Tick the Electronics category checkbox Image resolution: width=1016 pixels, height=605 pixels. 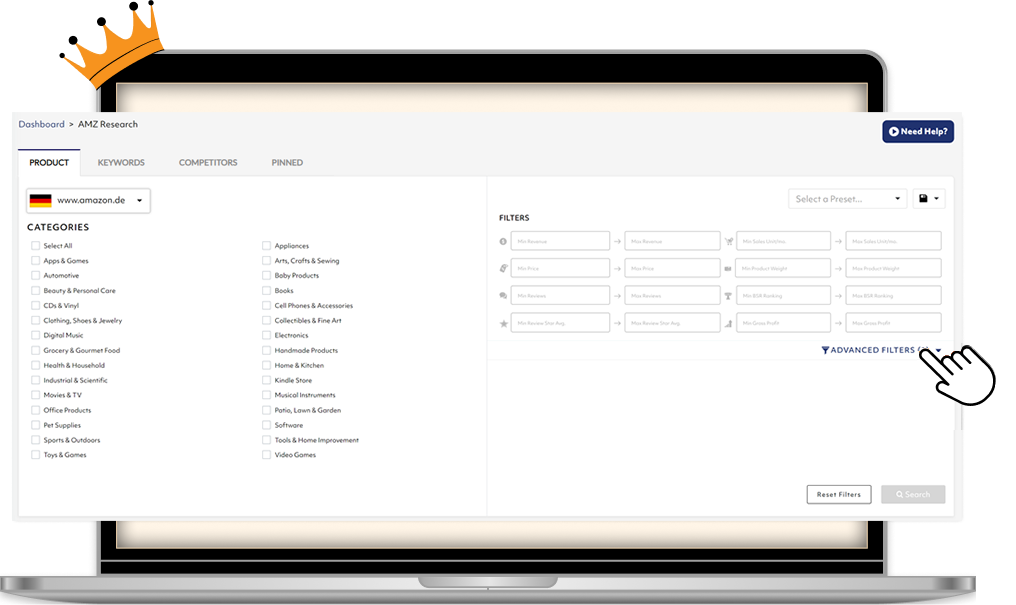267,336
